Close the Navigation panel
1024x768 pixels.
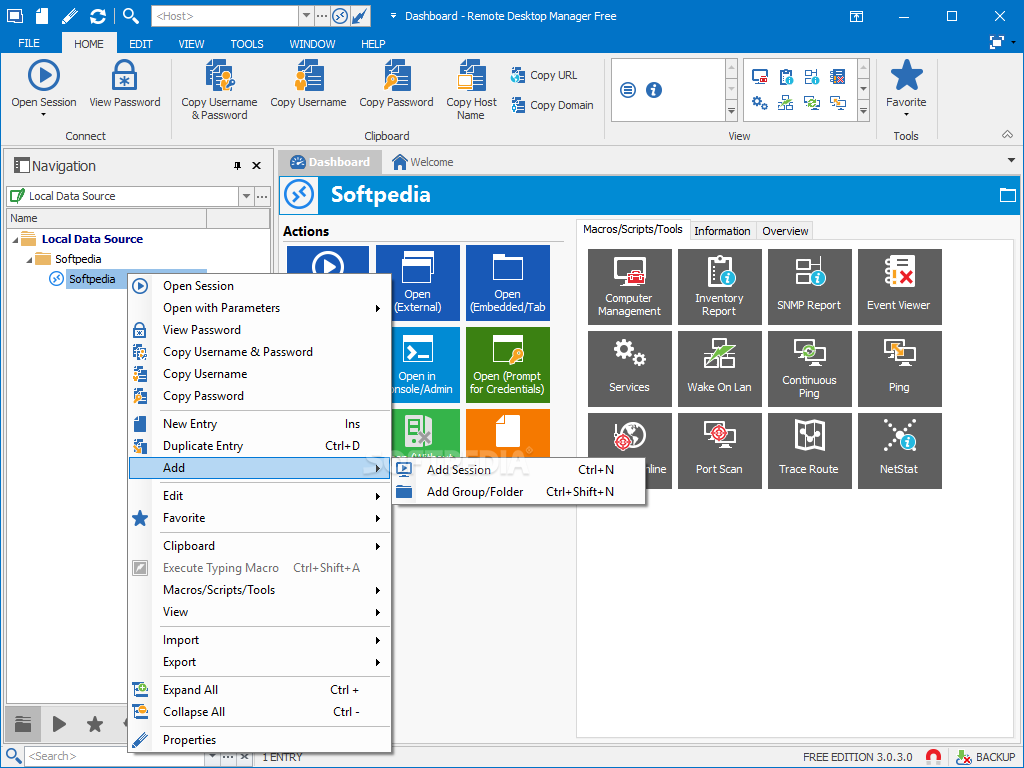point(257,166)
